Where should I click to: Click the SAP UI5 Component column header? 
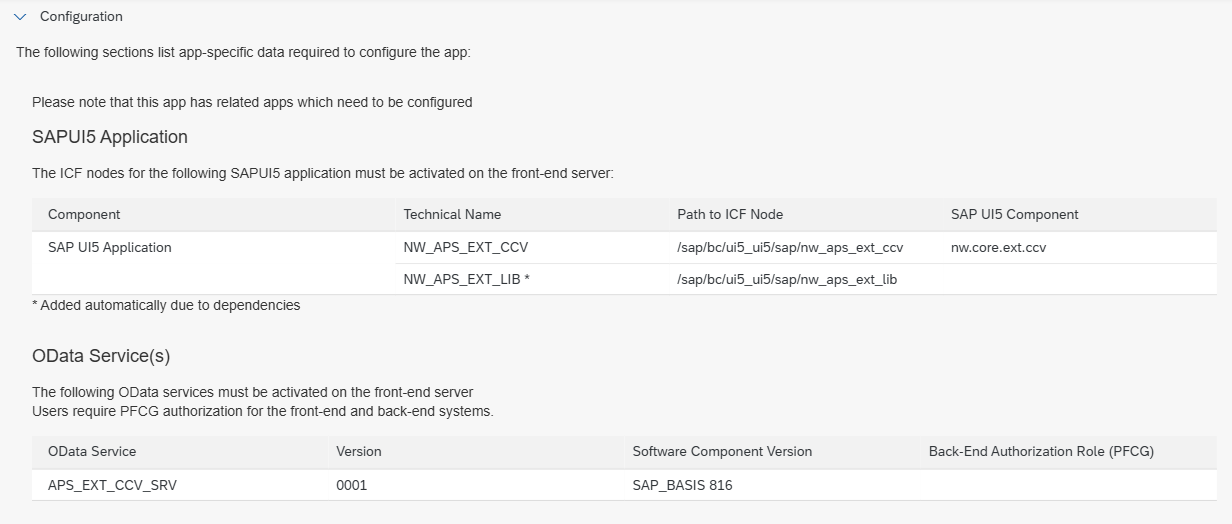(1015, 215)
